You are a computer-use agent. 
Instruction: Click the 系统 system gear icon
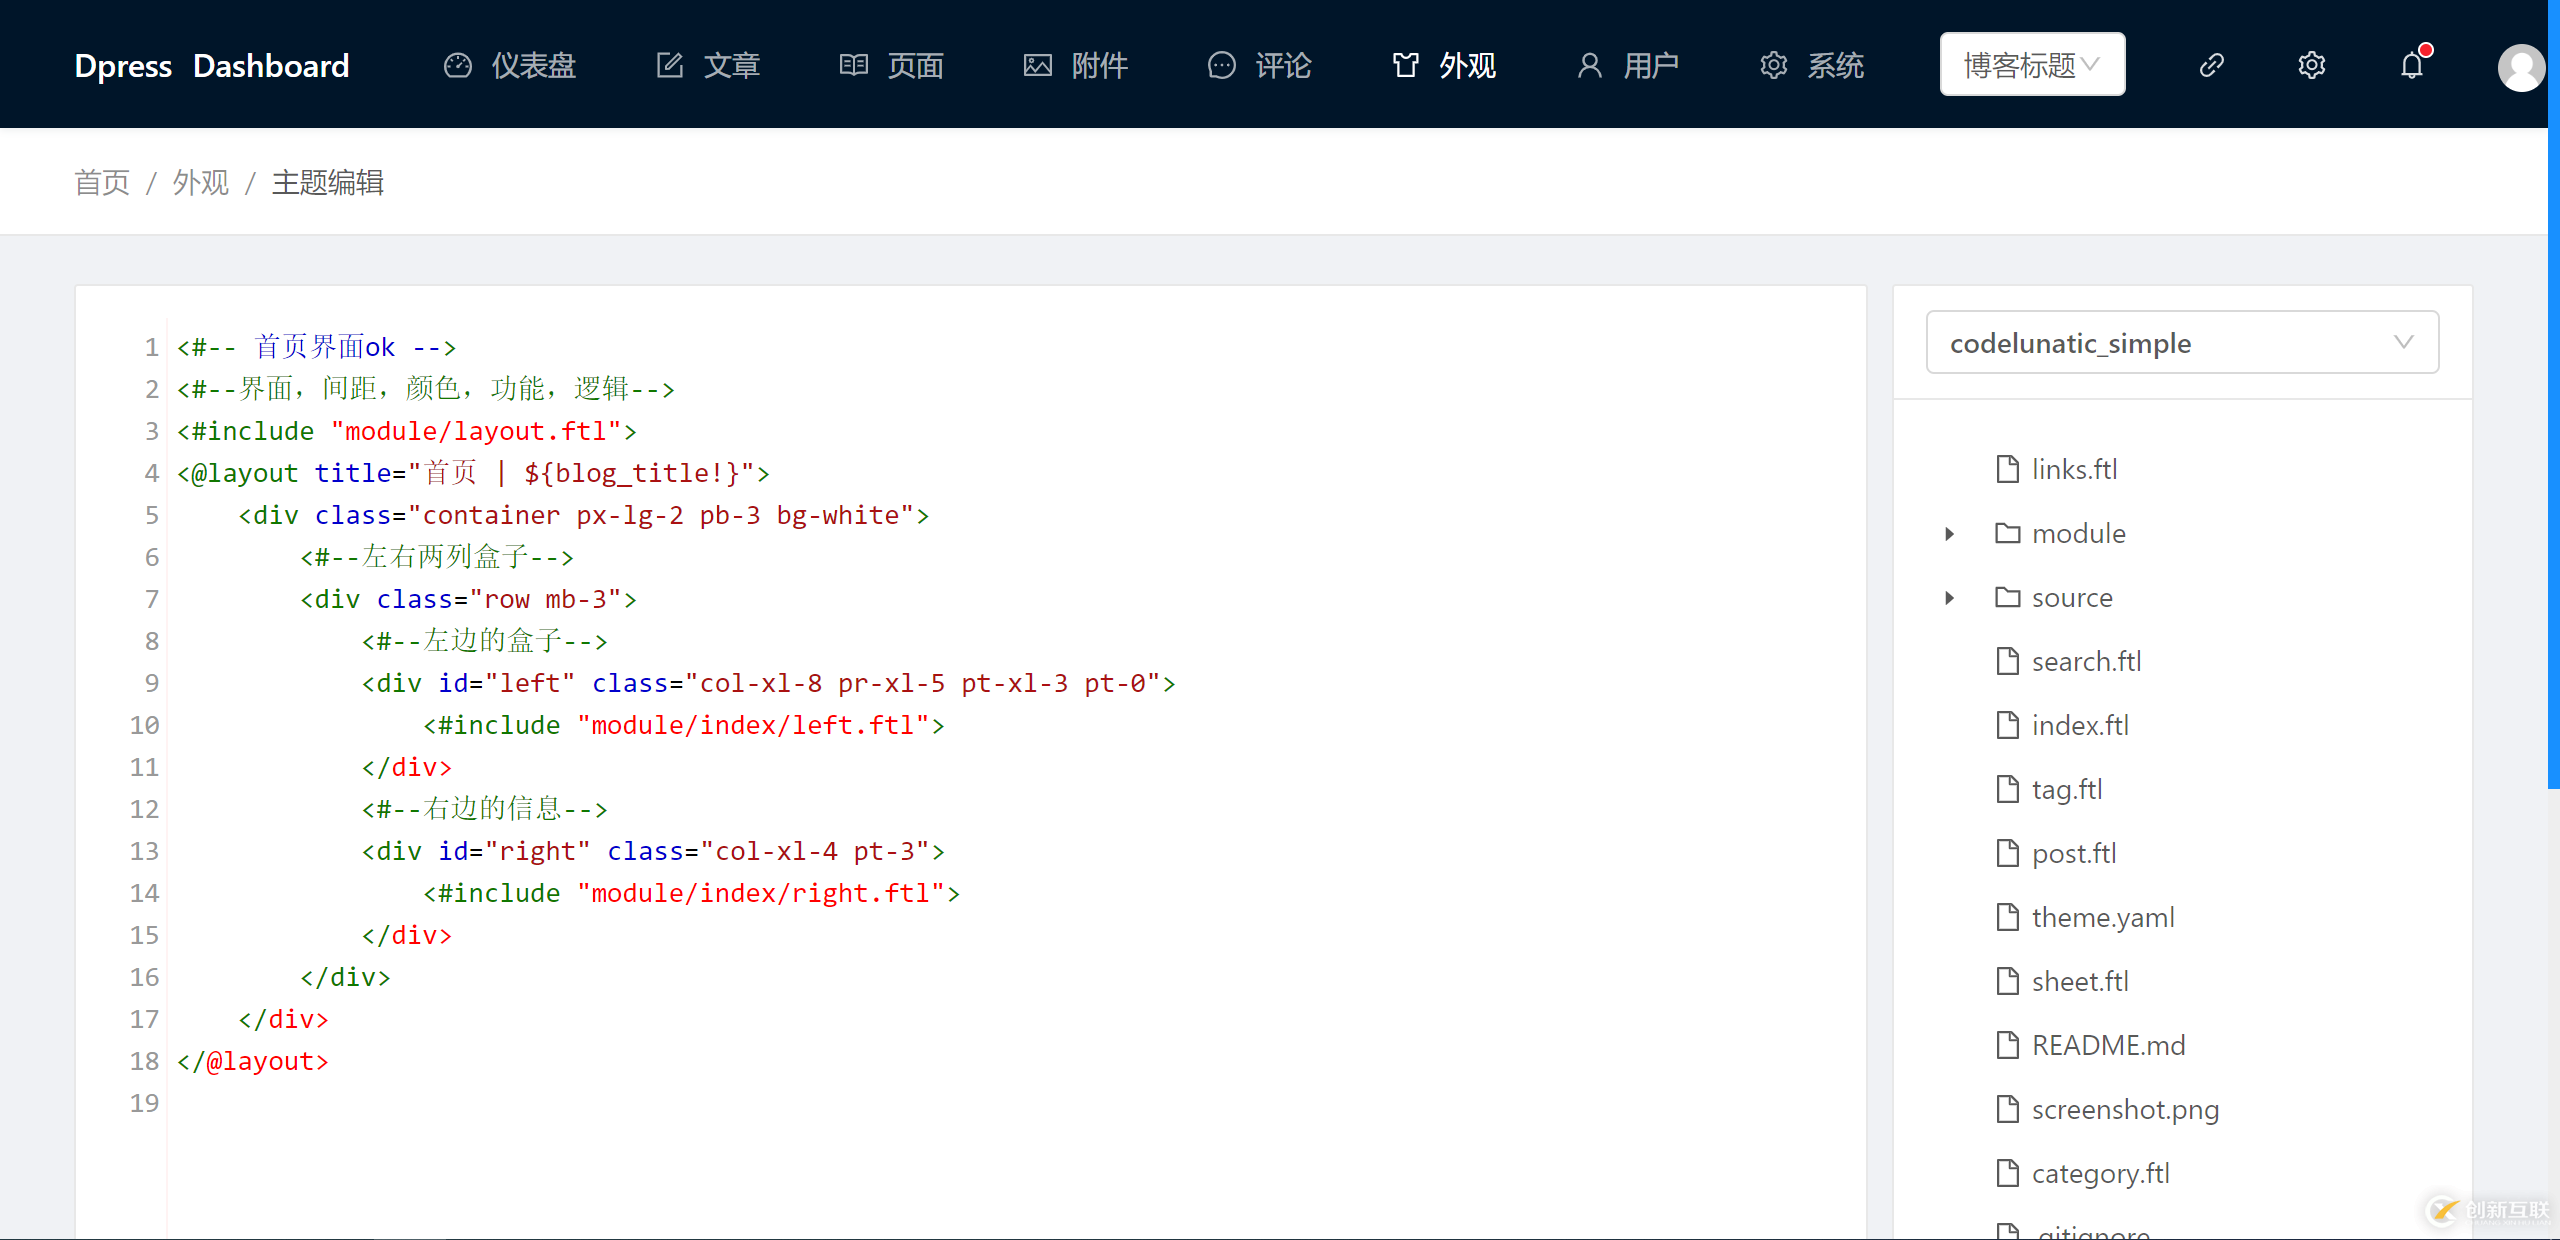tap(1773, 66)
